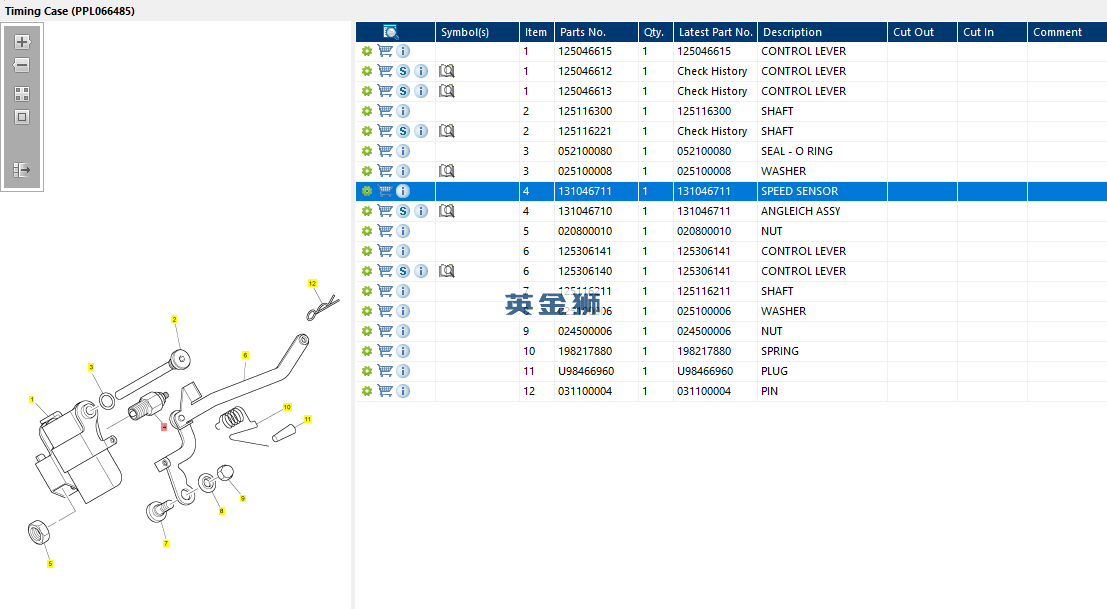This screenshot has width=1107, height=609.
Task: Select callout 1 on the diagram
Action: tap(31, 400)
